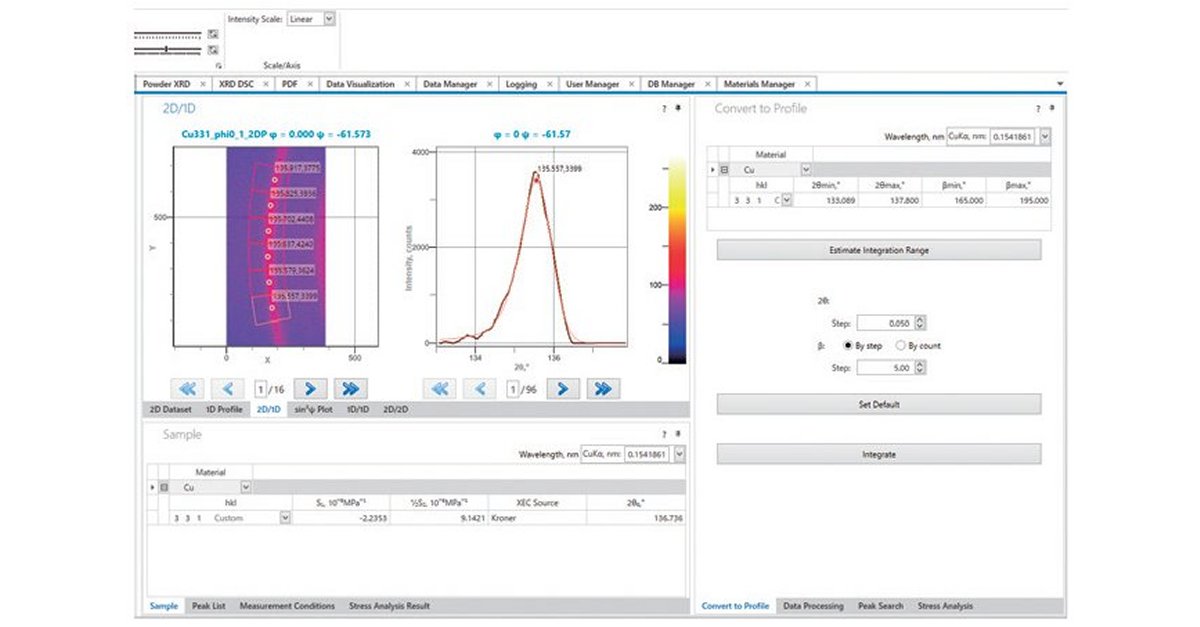
Task: Open the Intensity Scale dropdown
Action: point(330,18)
